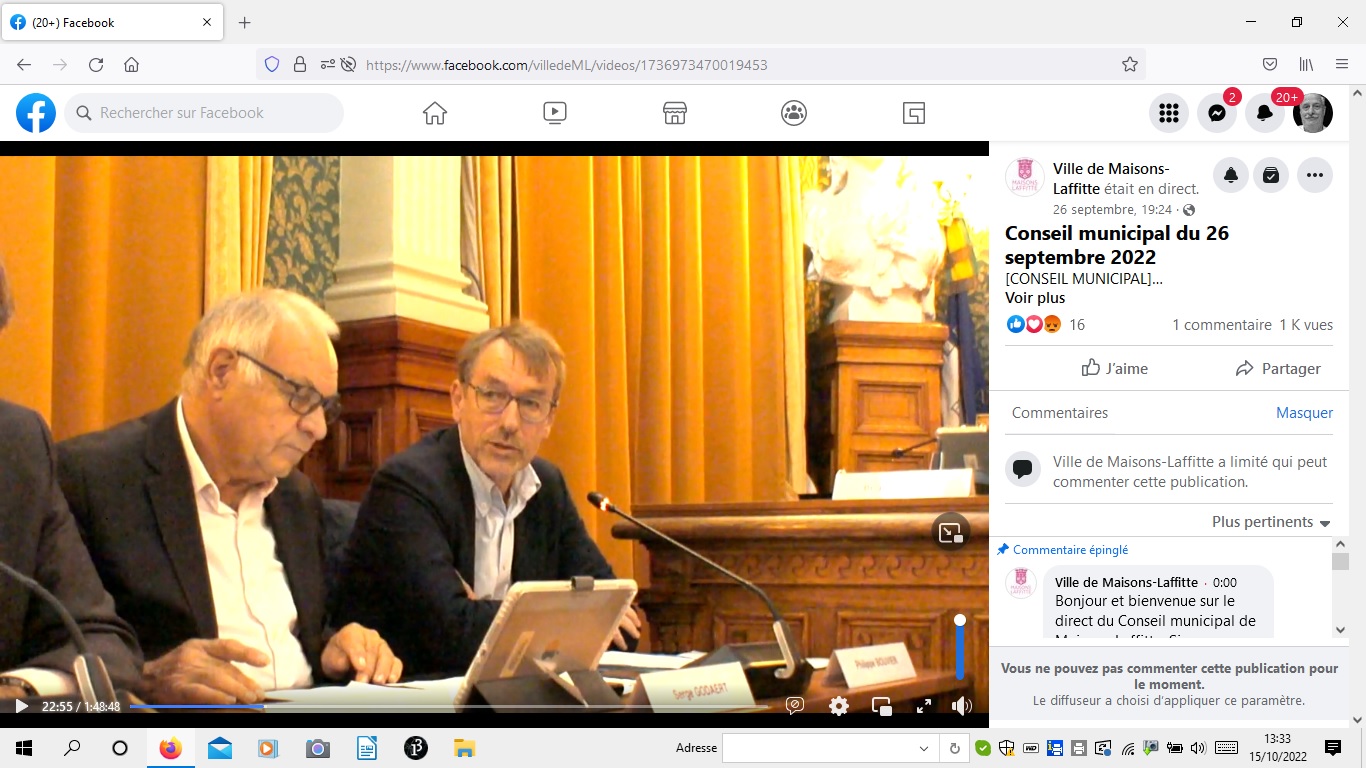
Task: Open the Facebook Watch video tab
Action: (555, 113)
